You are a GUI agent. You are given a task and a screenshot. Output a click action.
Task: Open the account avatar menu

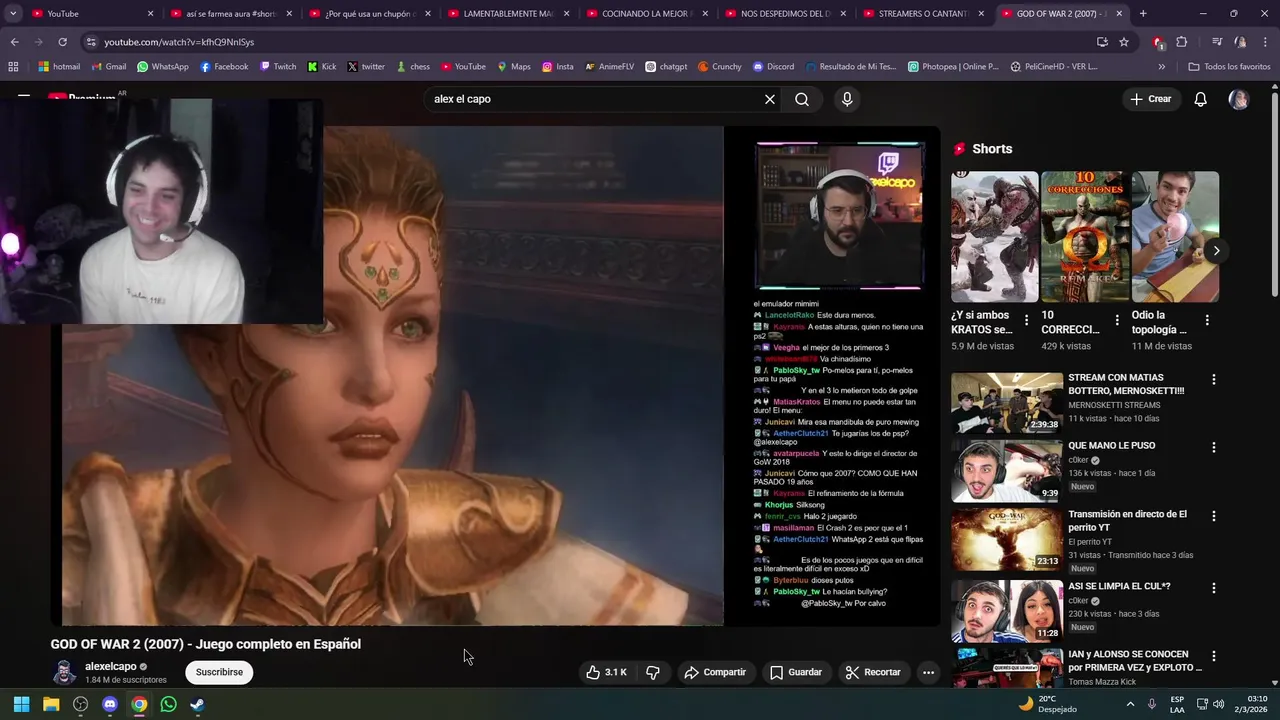coord(1239,99)
